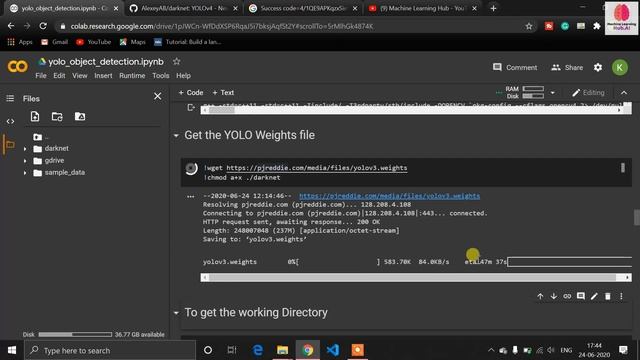Image resolution: width=640 pixels, height=360 pixels.
Task: Click the browser address bar
Action: (294, 26)
